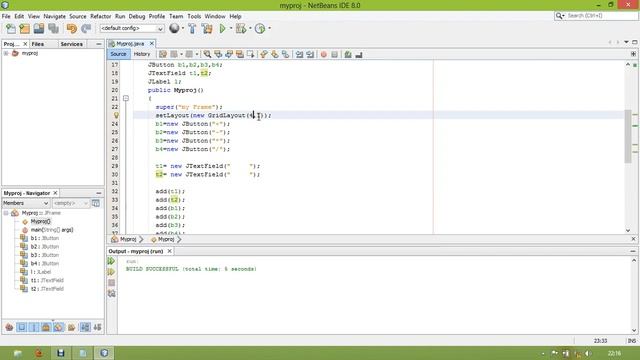Open the Navigate menu
This screenshot has width=640, height=360.
[54, 16]
